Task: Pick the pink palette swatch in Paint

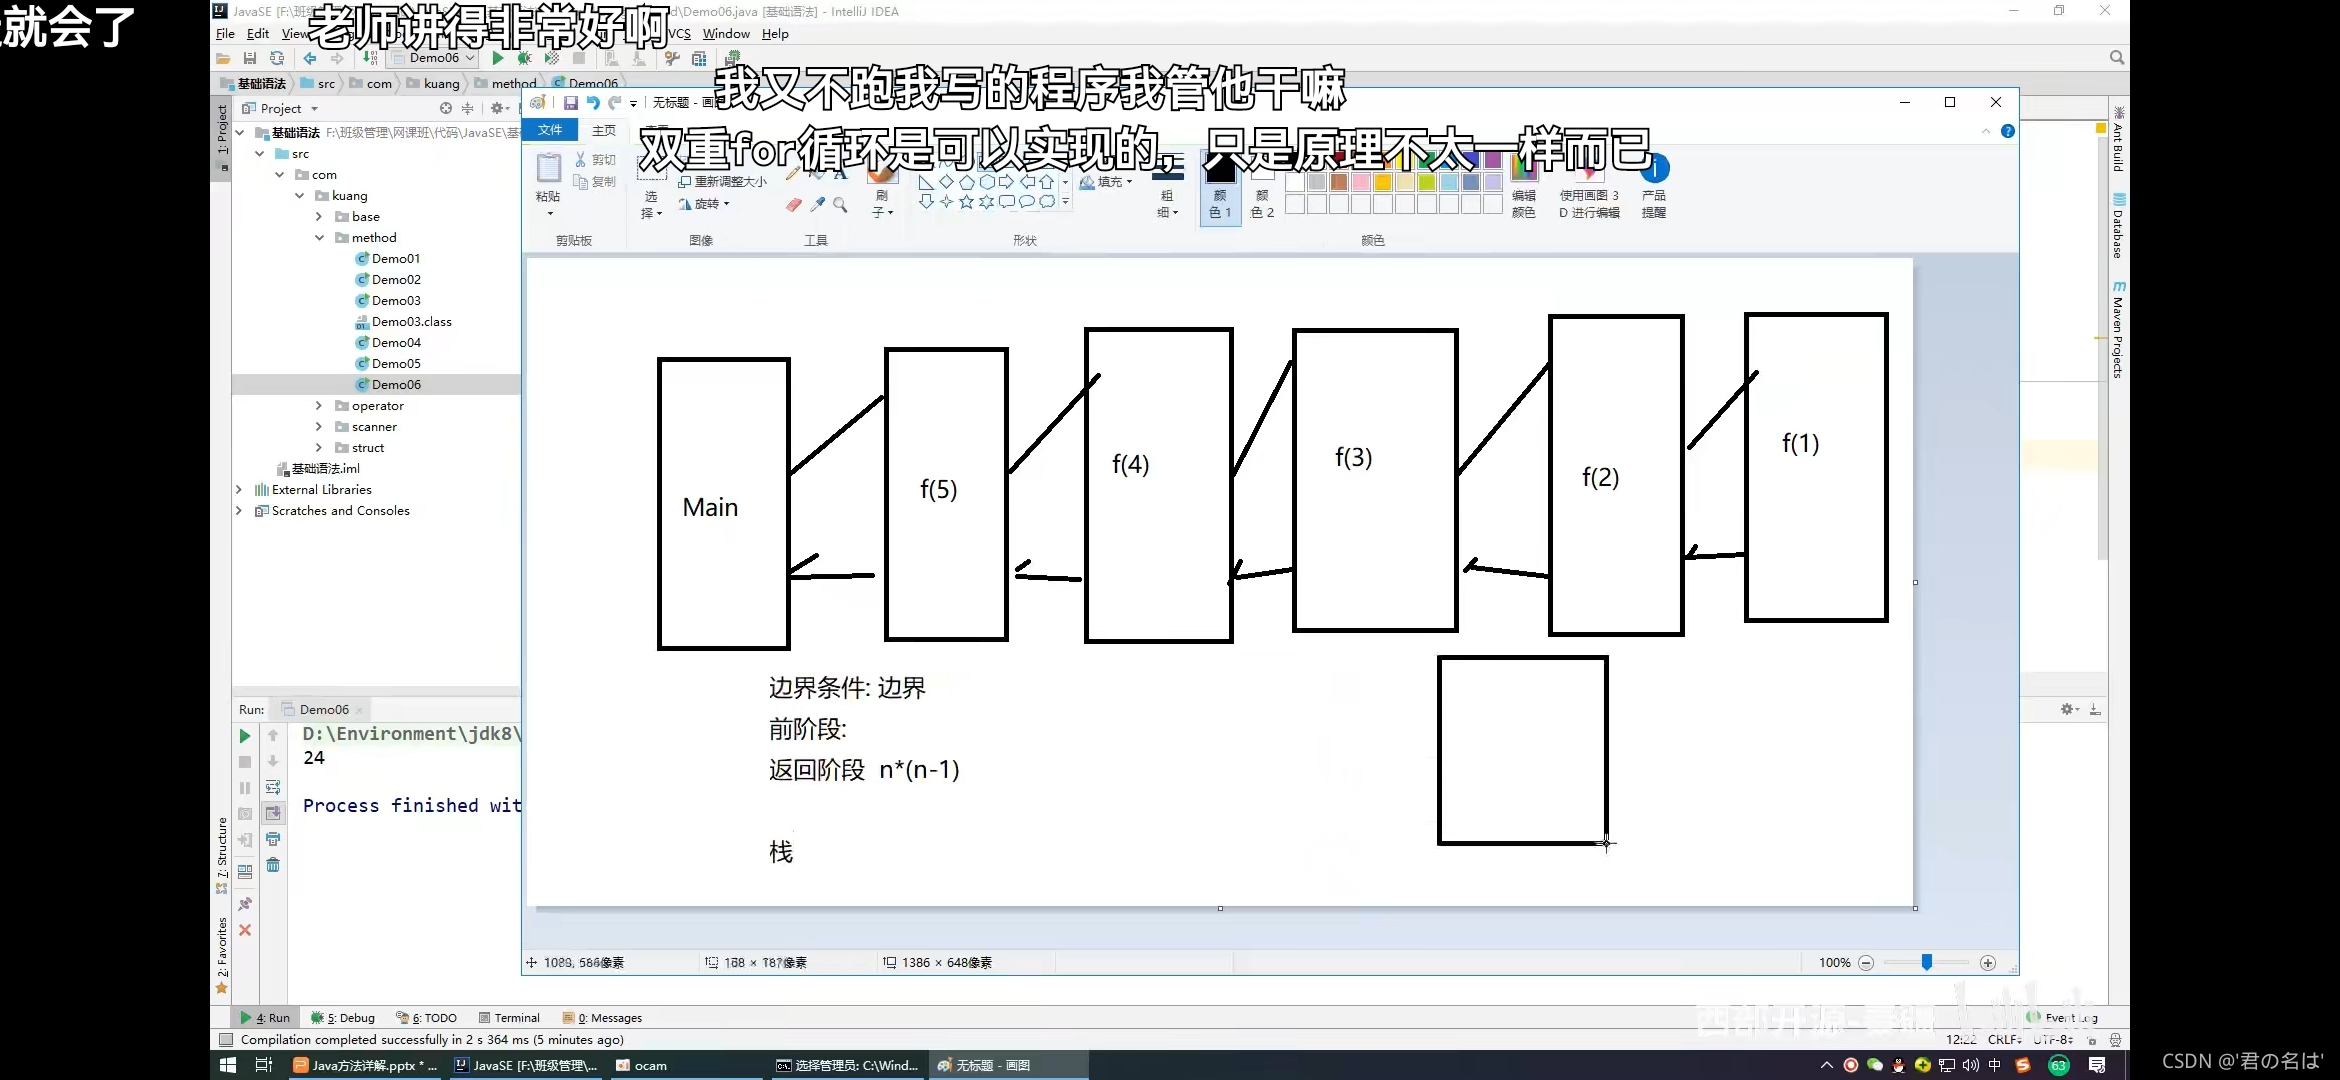Action: pyautogui.click(x=1361, y=182)
